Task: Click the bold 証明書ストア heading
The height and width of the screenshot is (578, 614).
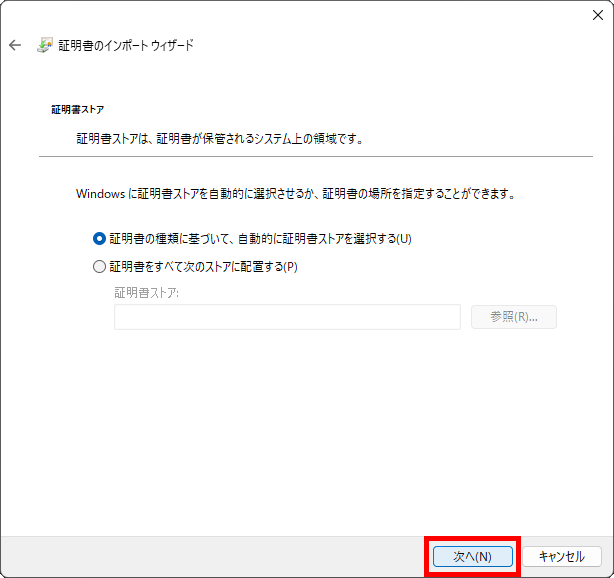Action: click(x=78, y=110)
